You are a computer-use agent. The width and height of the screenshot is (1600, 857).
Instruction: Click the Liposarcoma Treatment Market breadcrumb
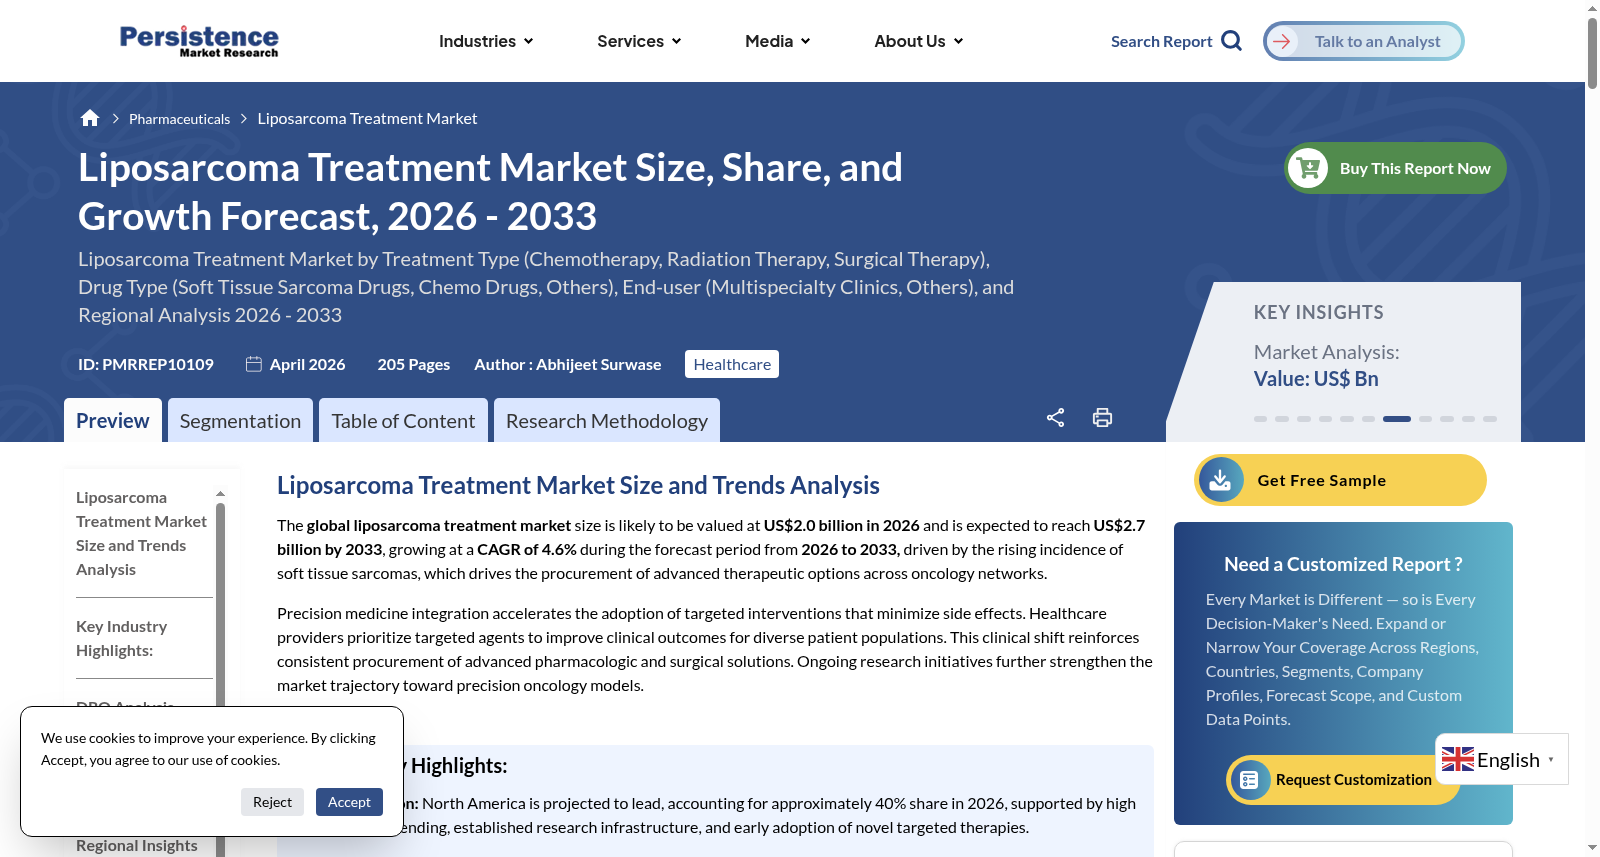(367, 118)
